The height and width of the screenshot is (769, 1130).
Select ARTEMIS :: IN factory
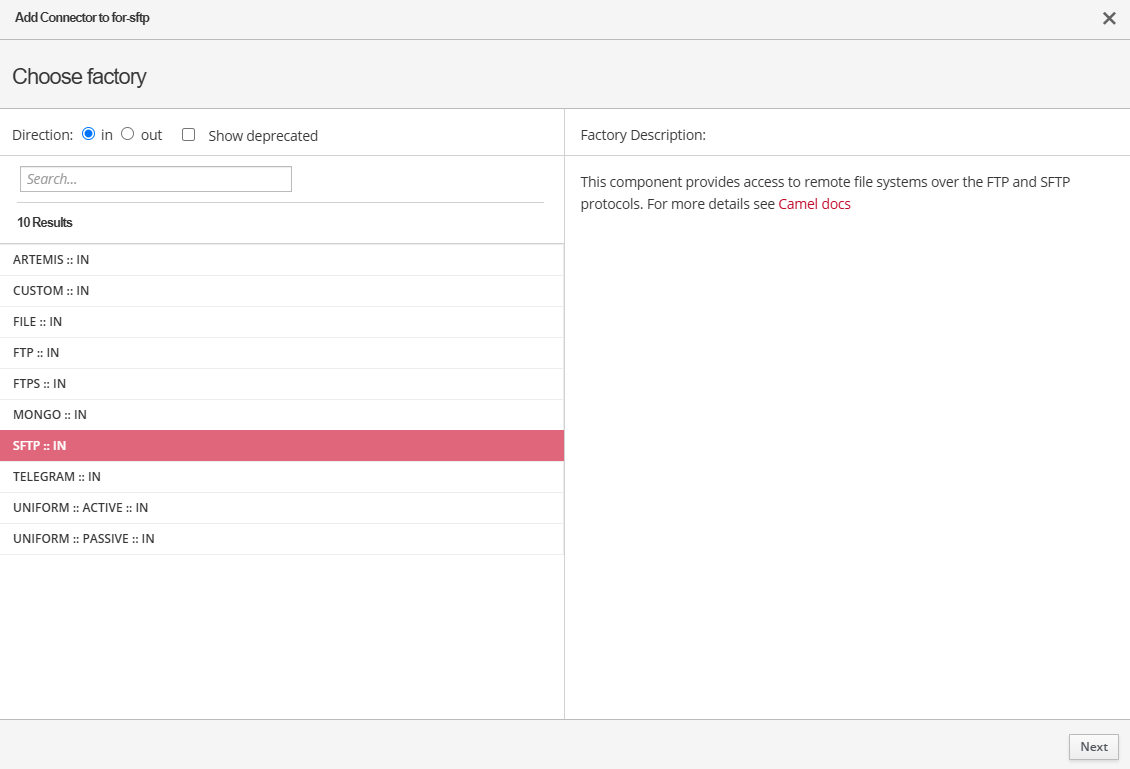pyautogui.click(x=51, y=260)
